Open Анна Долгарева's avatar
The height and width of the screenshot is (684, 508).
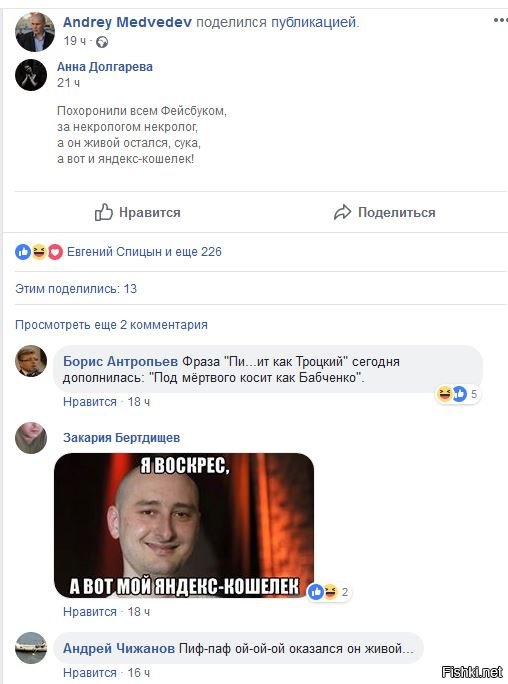click(x=31, y=75)
